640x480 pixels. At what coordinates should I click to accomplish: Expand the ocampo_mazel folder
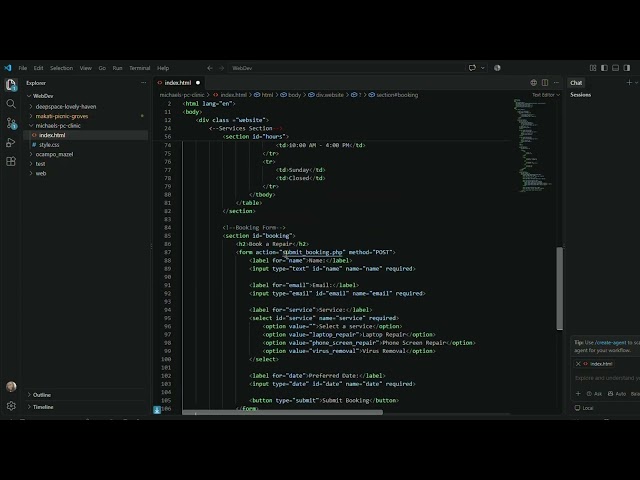click(x=54, y=154)
